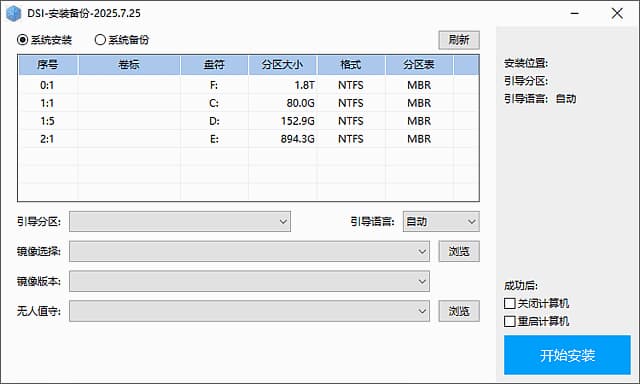Click the 分区大小 column header
The width and height of the screenshot is (640, 384).
pyautogui.click(x=282, y=65)
